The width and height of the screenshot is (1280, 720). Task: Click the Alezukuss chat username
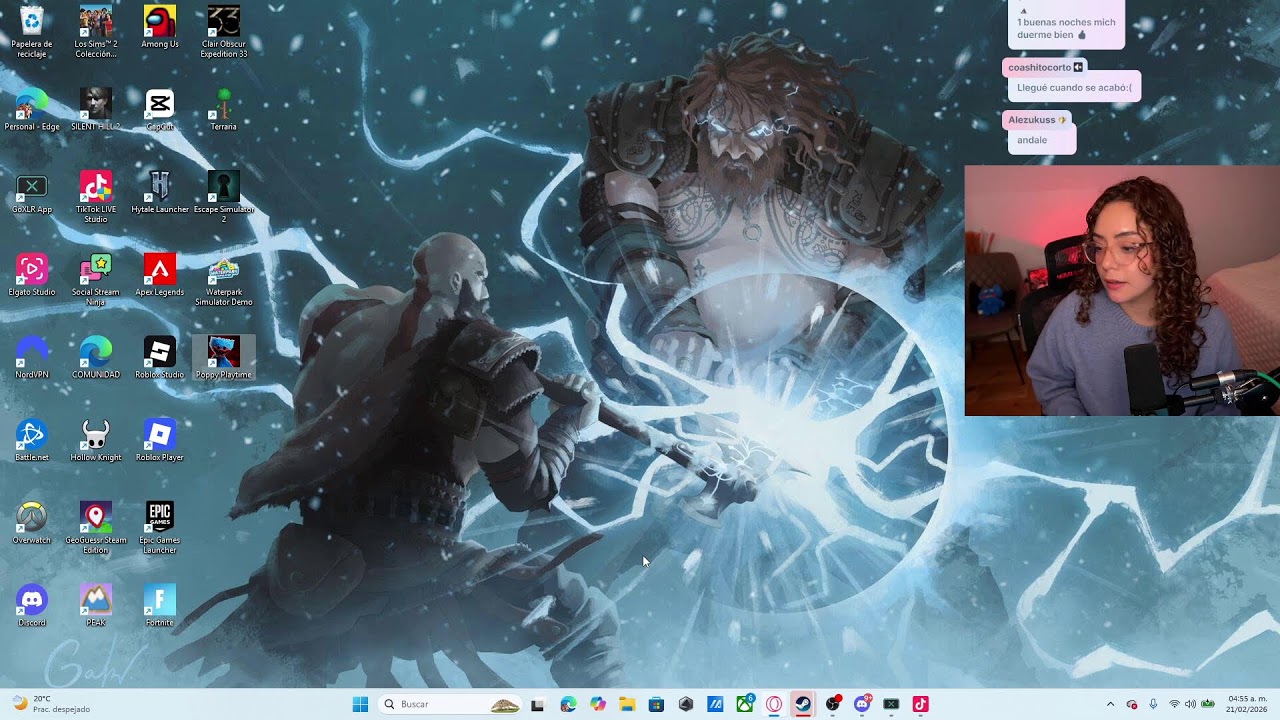(x=1032, y=120)
